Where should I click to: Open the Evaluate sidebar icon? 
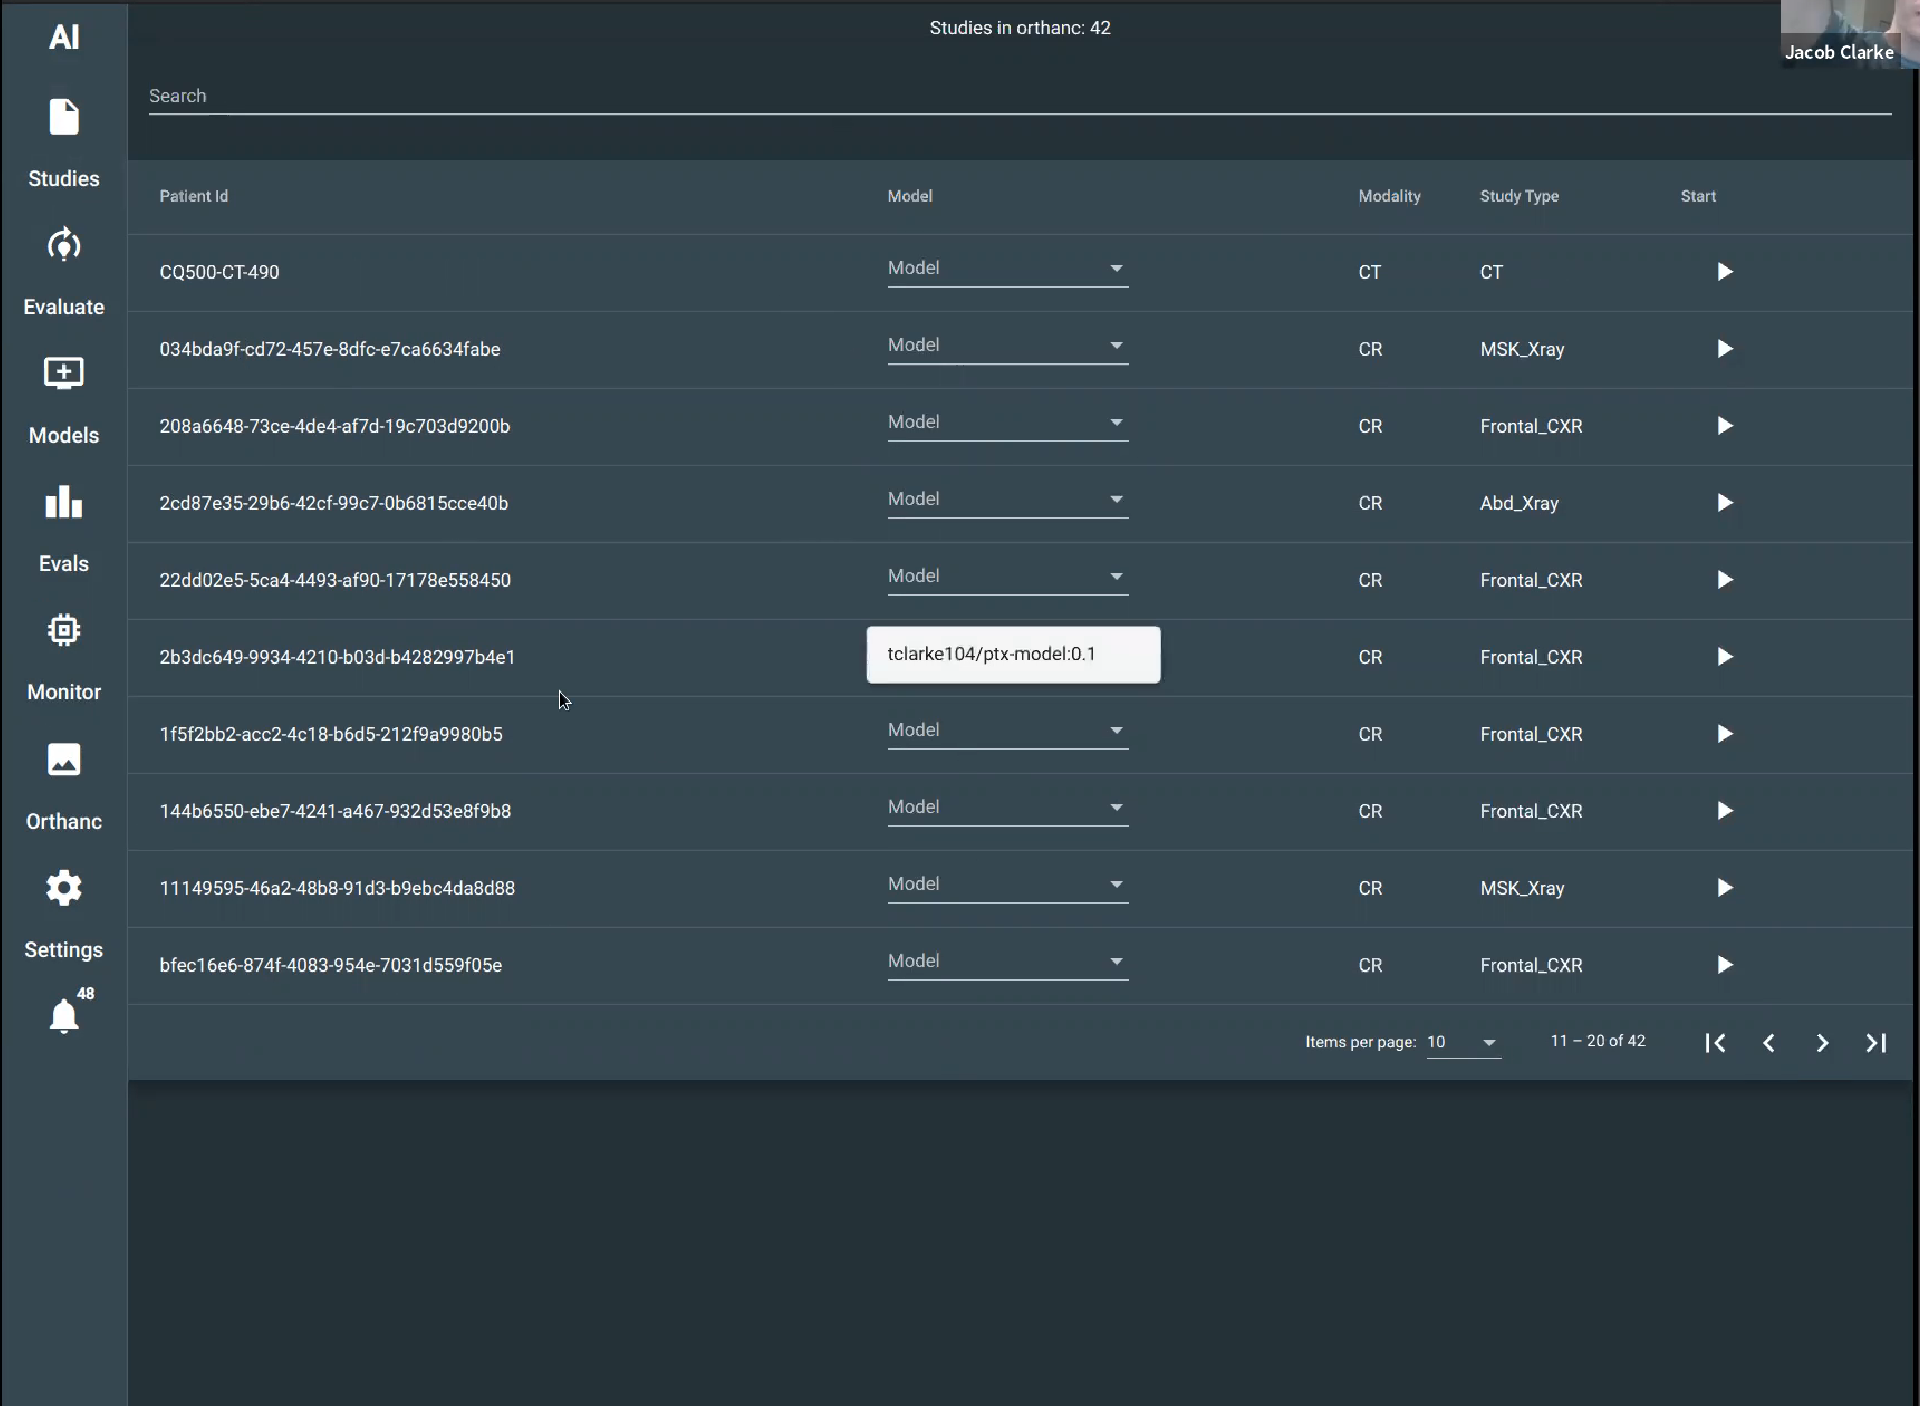pyautogui.click(x=64, y=245)
